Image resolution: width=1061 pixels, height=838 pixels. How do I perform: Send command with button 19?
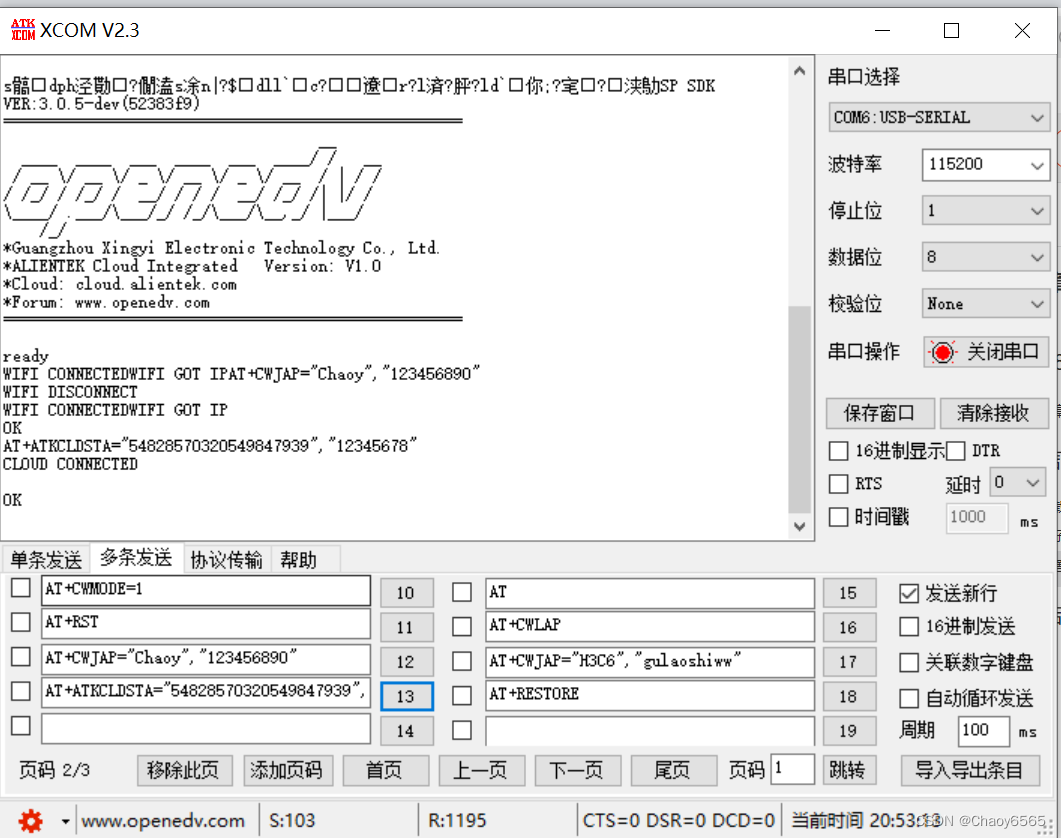[x=849, y=731]
